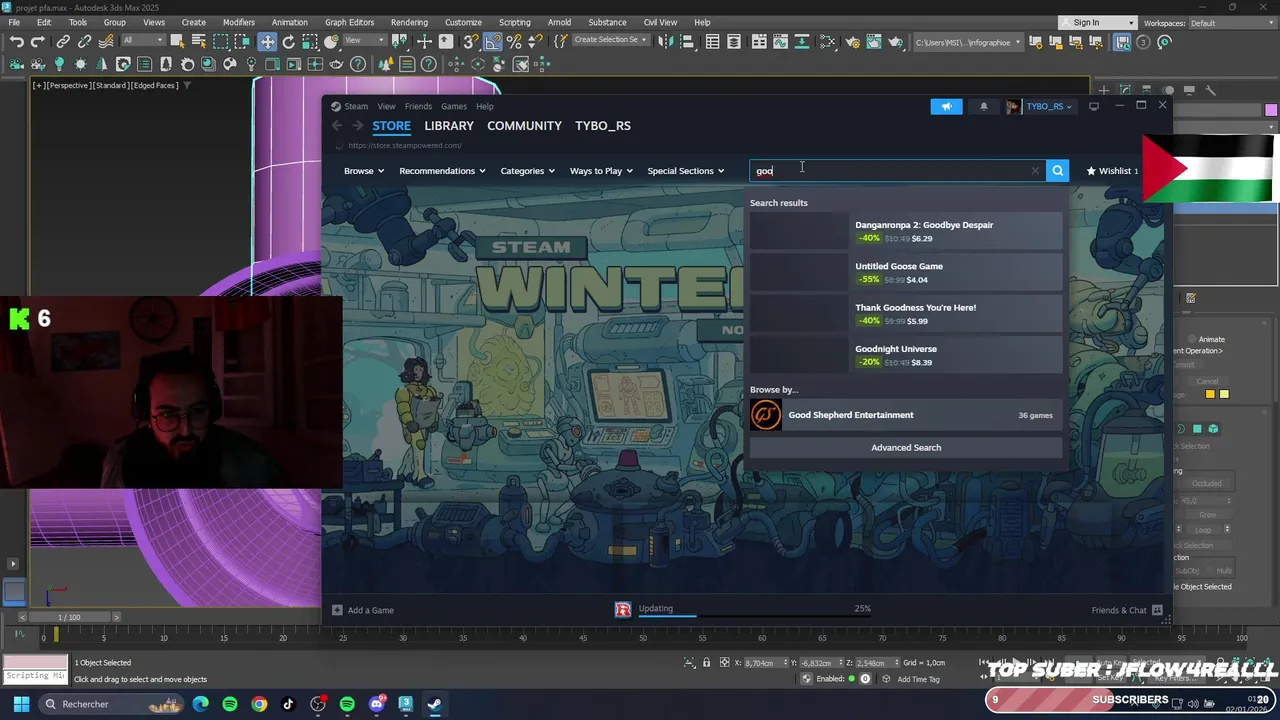Image resolution: width=1280 pixels, height=720 pixels.
Task: Activate the Select and Scale tool
Action: (309, 42)
